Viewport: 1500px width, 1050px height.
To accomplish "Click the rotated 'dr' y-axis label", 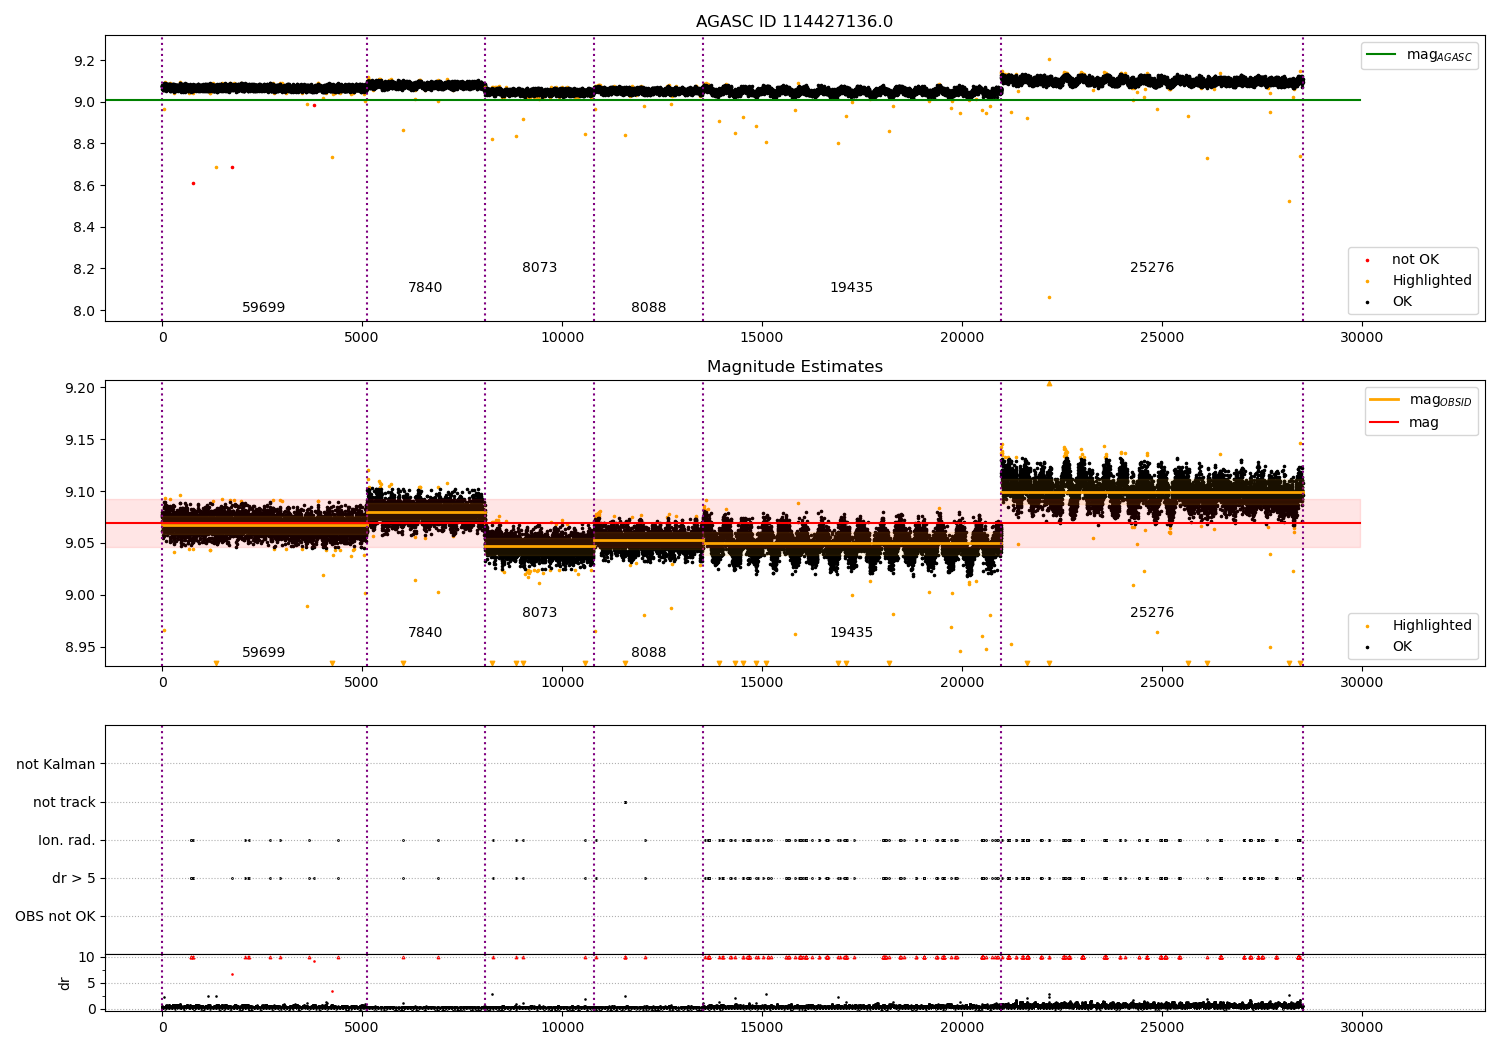I will coord(65,983).
